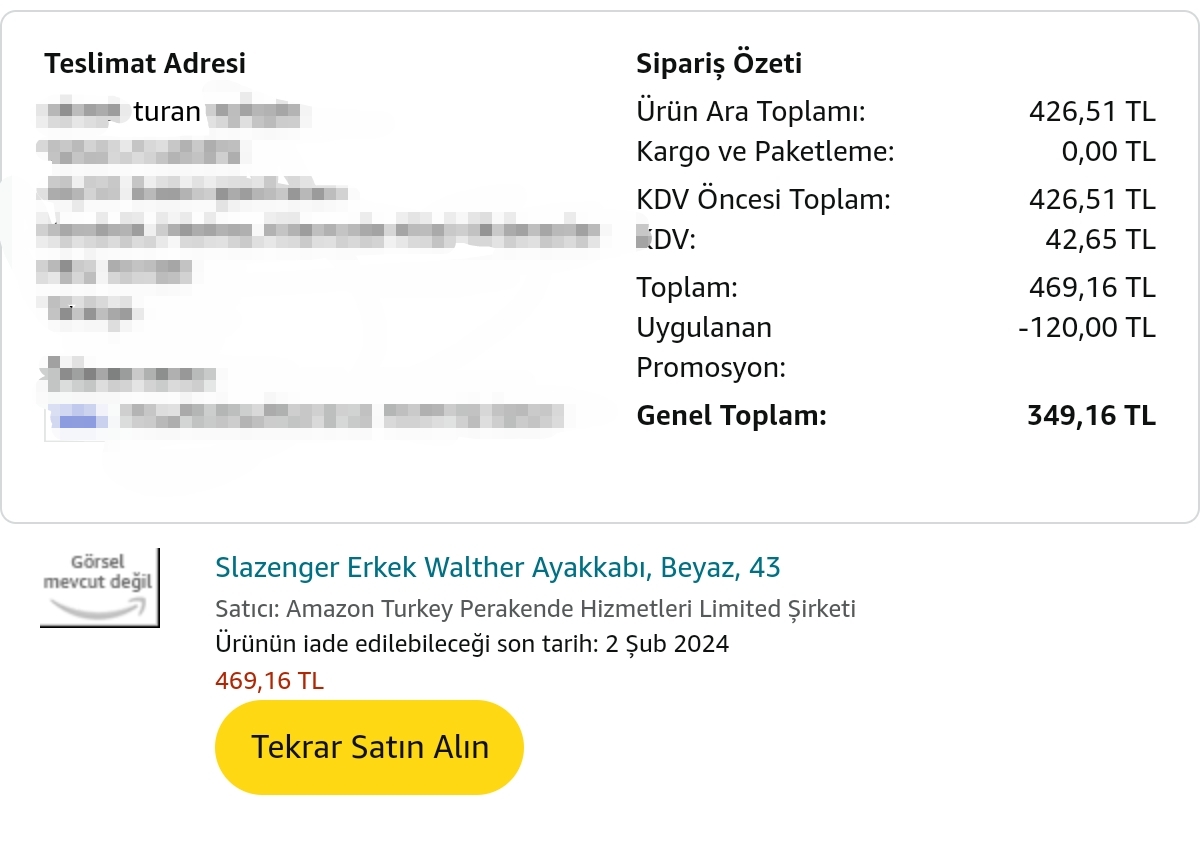Click the 'Görsel mevcut değil' product thumbnail
This screenshot has width=1200, height=849.
(99, 587)
